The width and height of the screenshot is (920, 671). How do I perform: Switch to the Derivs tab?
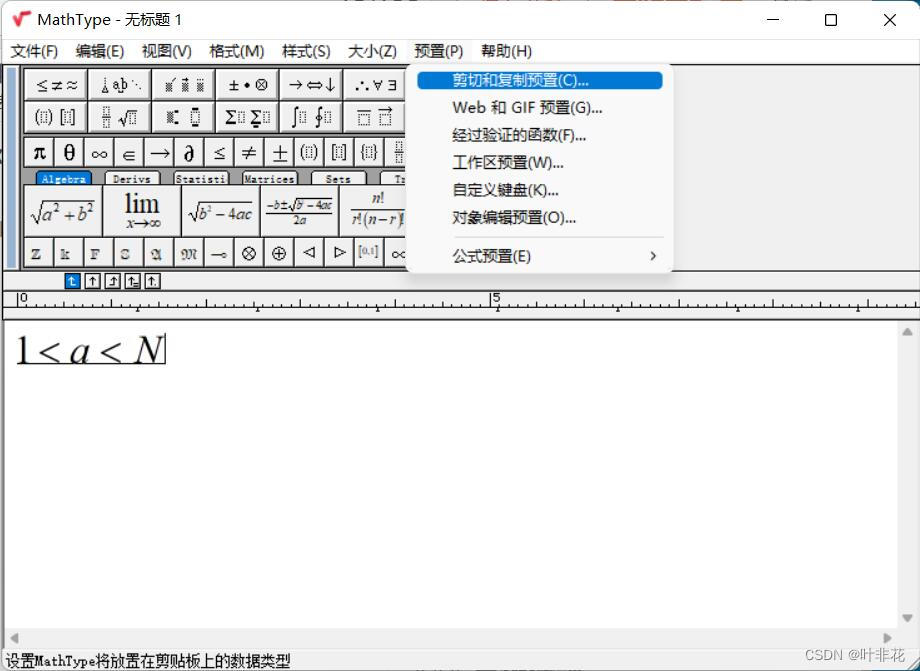pos(132,178)
